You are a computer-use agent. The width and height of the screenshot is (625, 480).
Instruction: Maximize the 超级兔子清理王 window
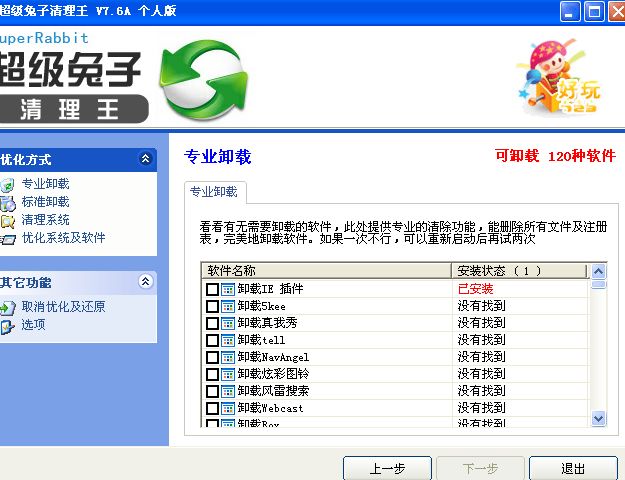coord(594,12)
